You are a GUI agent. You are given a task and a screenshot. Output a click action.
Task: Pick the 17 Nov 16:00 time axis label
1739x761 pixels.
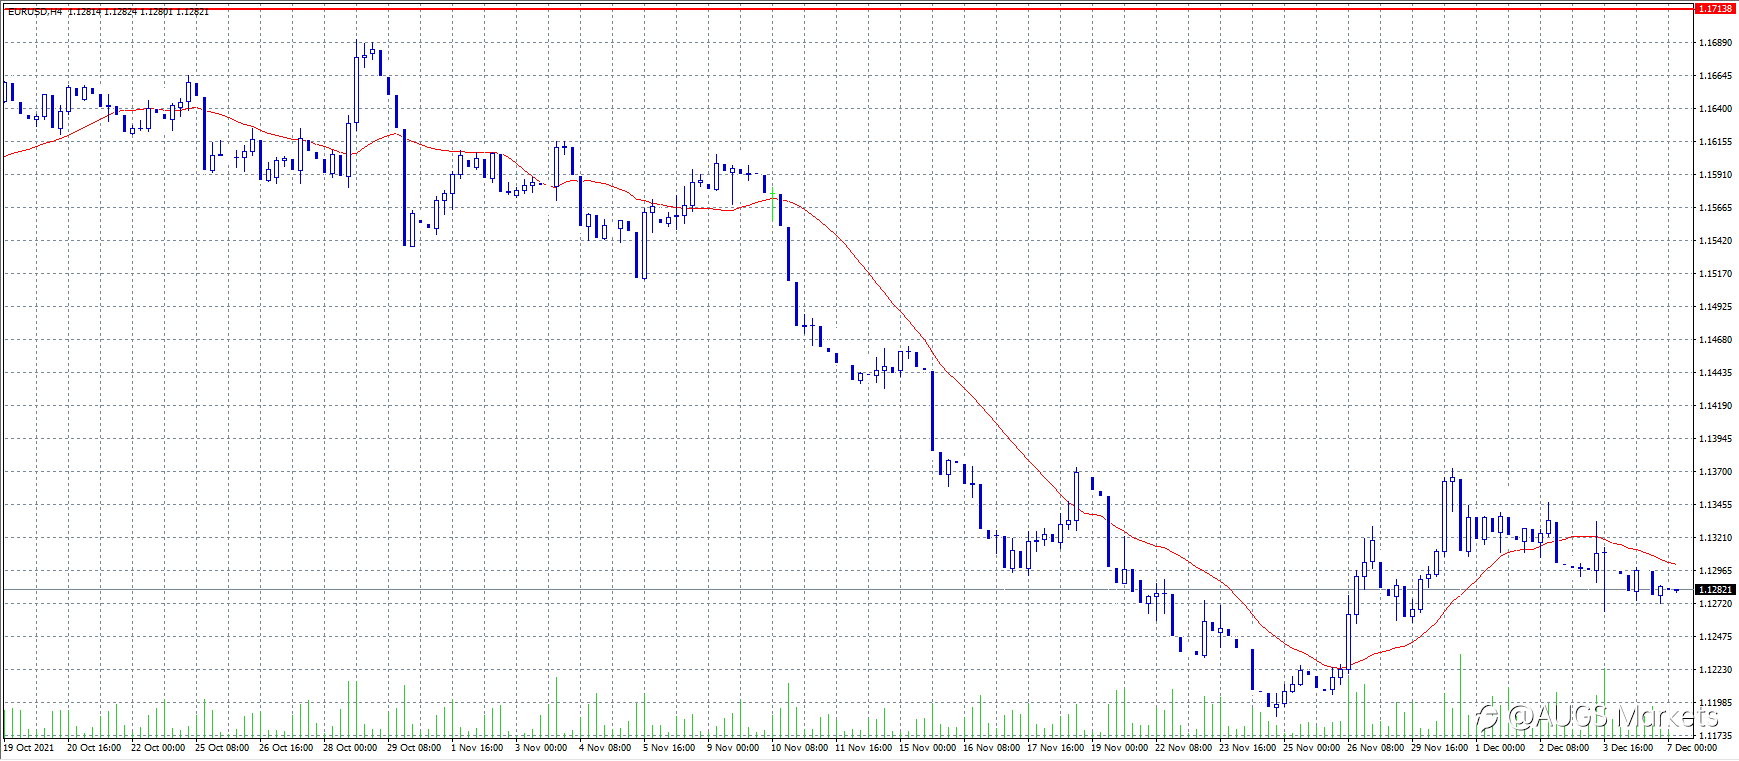coord(1054,748)
